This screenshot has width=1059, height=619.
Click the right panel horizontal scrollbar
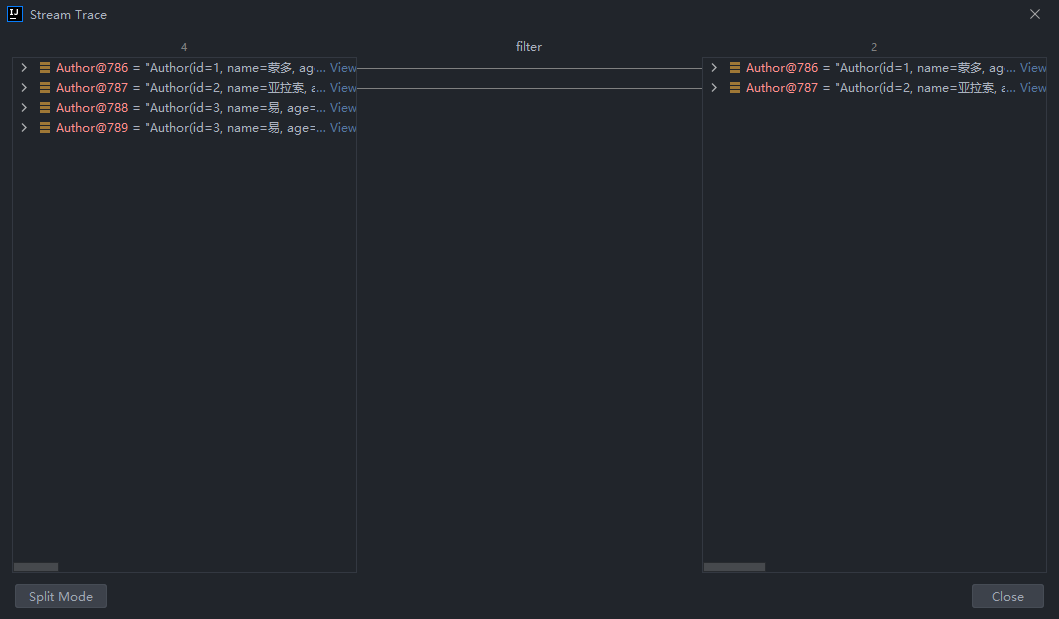734,567
